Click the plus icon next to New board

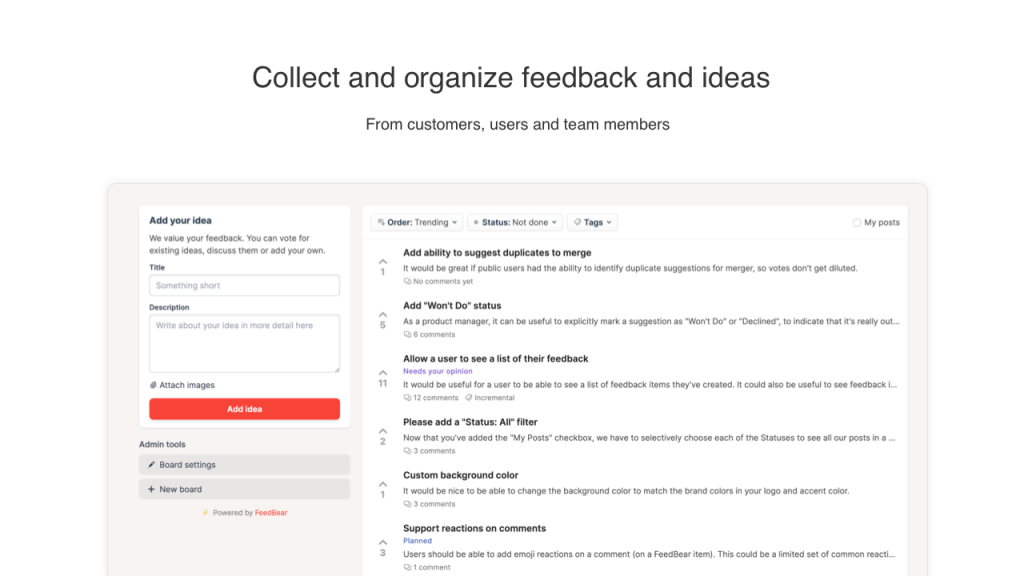(x=151, y=489)
